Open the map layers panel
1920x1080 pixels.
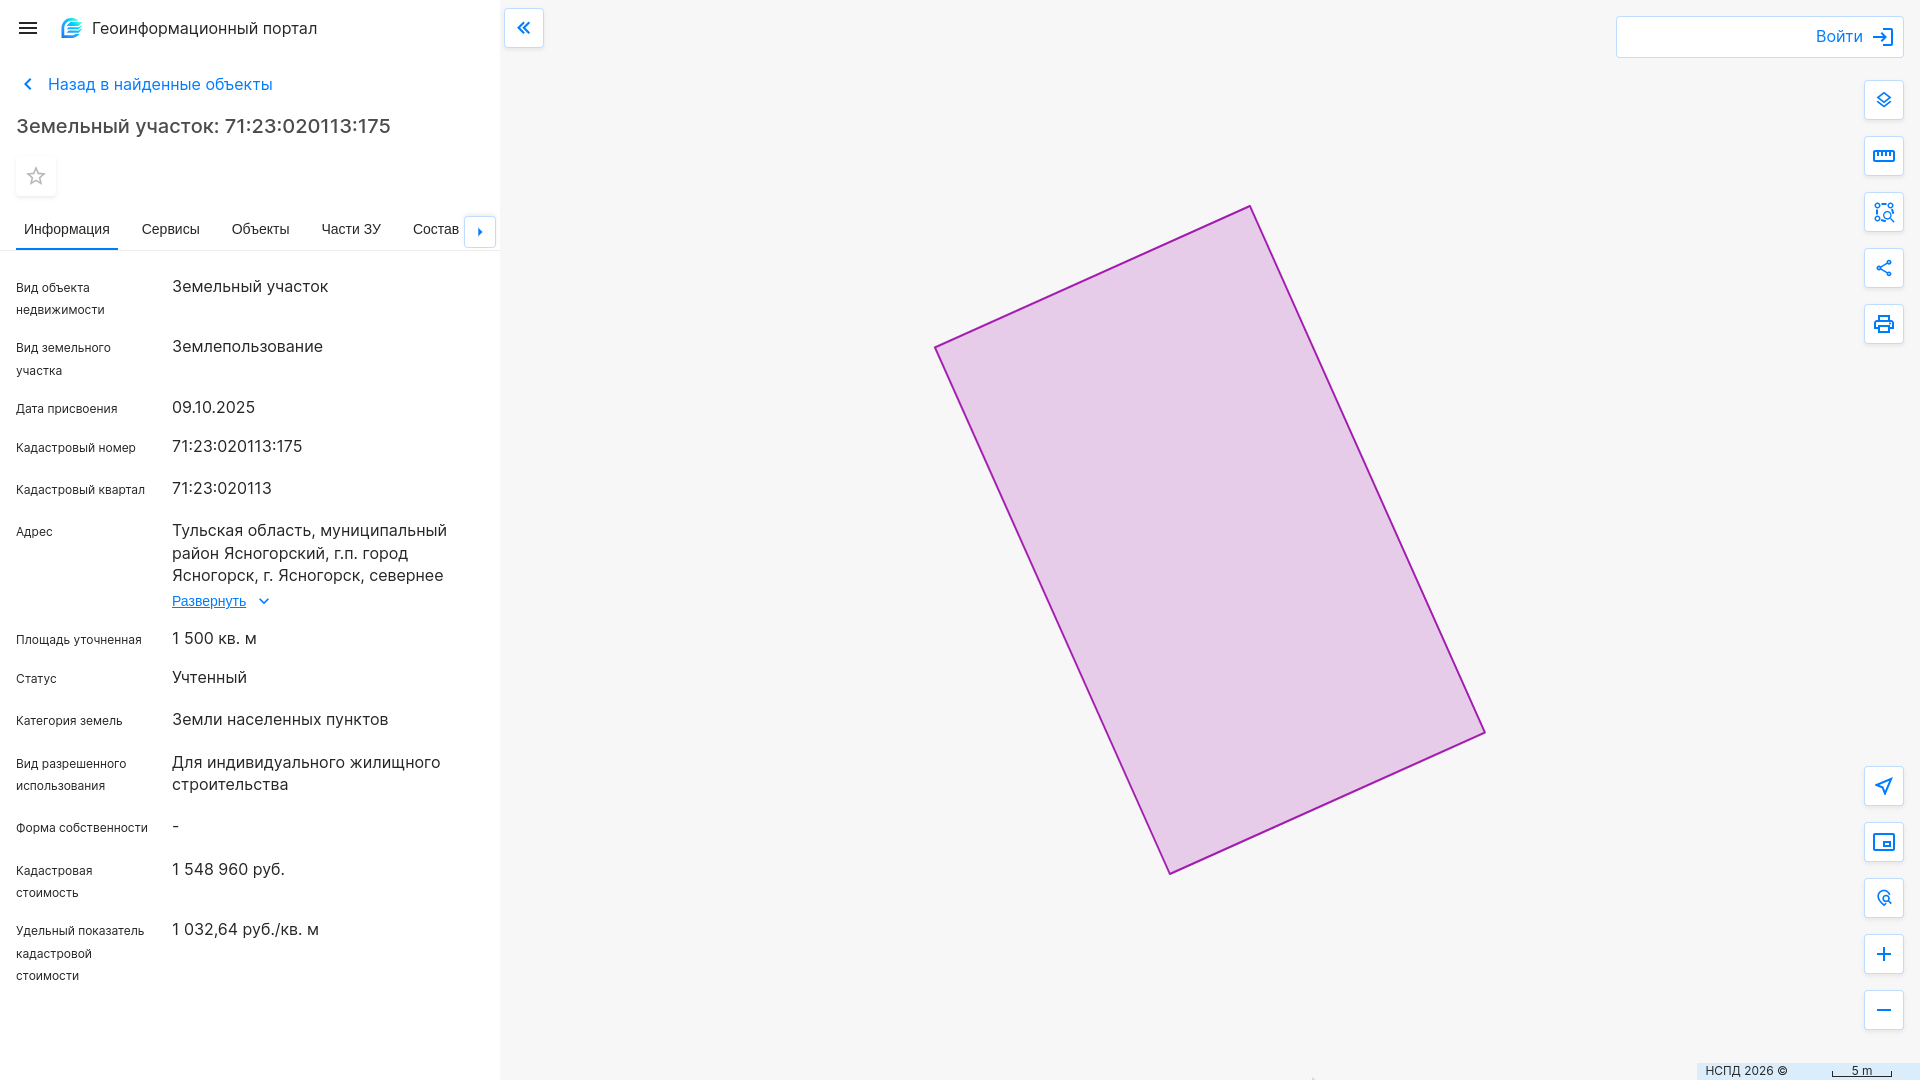tap(1883, 100)
